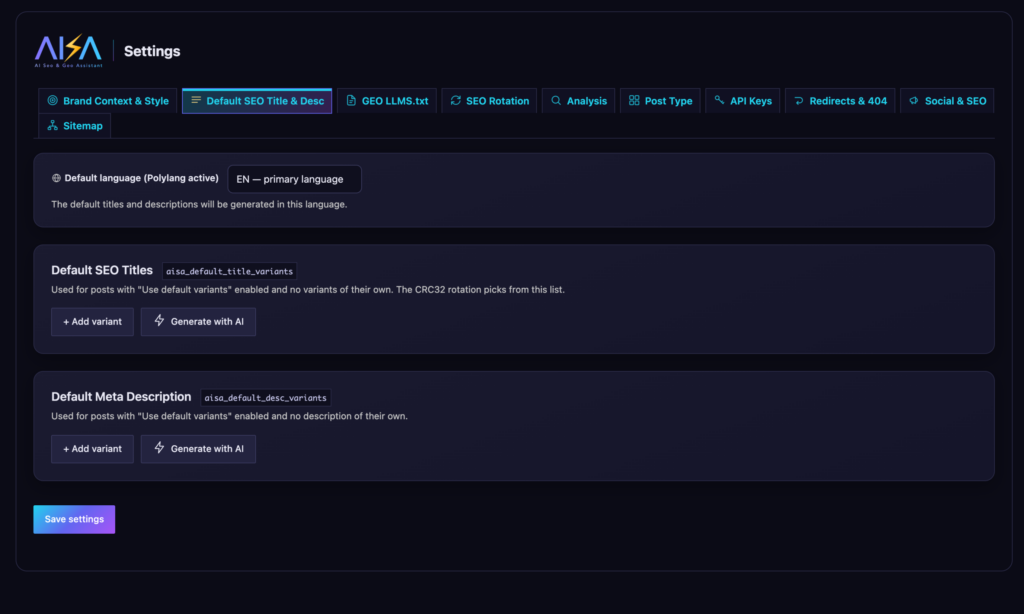Click the aisa_default_title_variants code label

tap(229, 271)
